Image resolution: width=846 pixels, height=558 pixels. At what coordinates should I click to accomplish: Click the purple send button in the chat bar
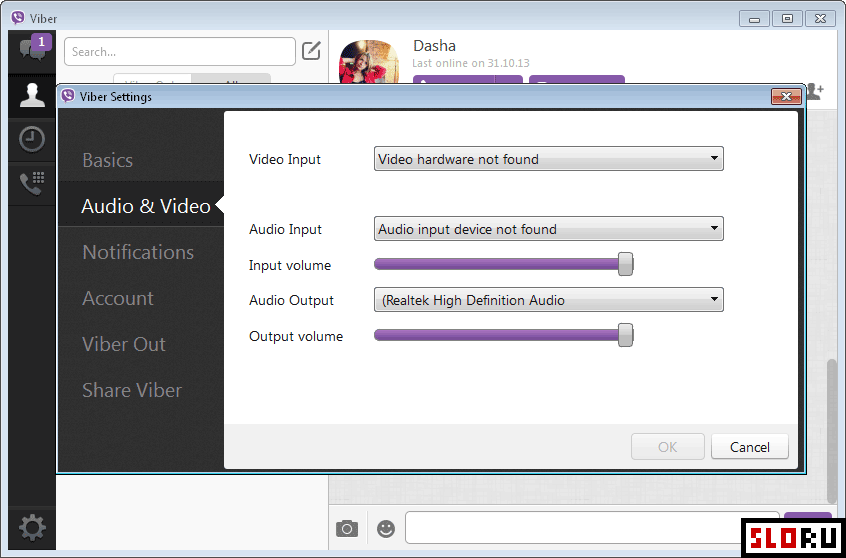[x=808, y=515]
